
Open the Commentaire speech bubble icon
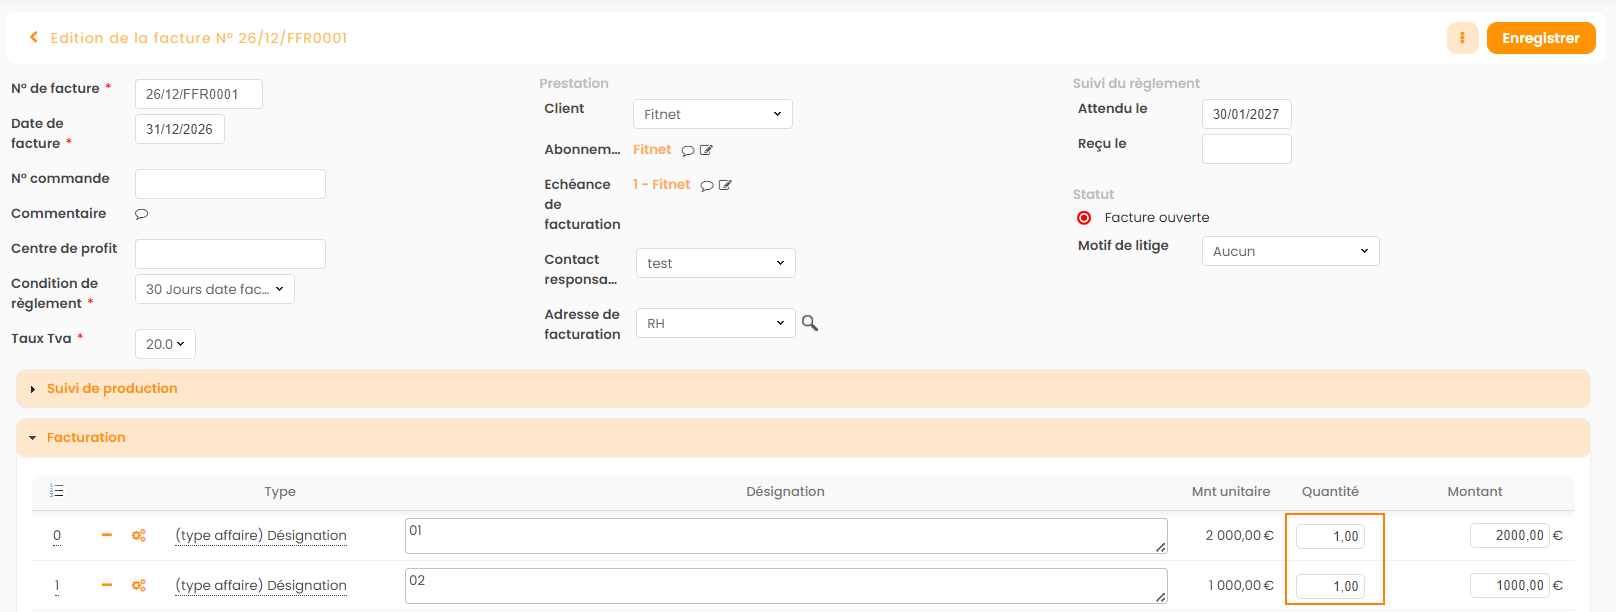click(141, 214)
